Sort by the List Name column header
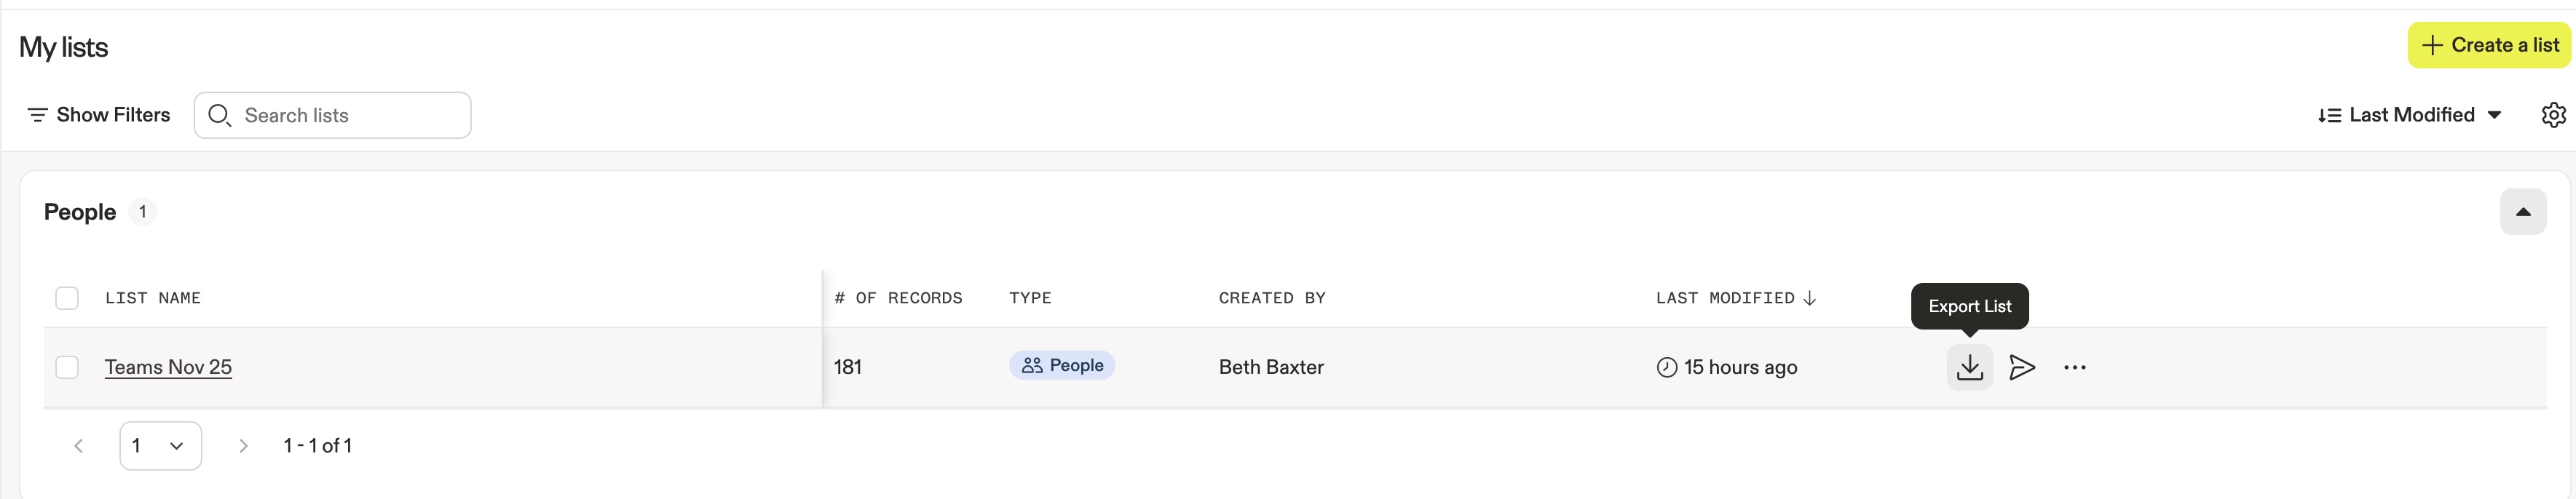Screen dimensions: 2576x499 pos(153,298)
